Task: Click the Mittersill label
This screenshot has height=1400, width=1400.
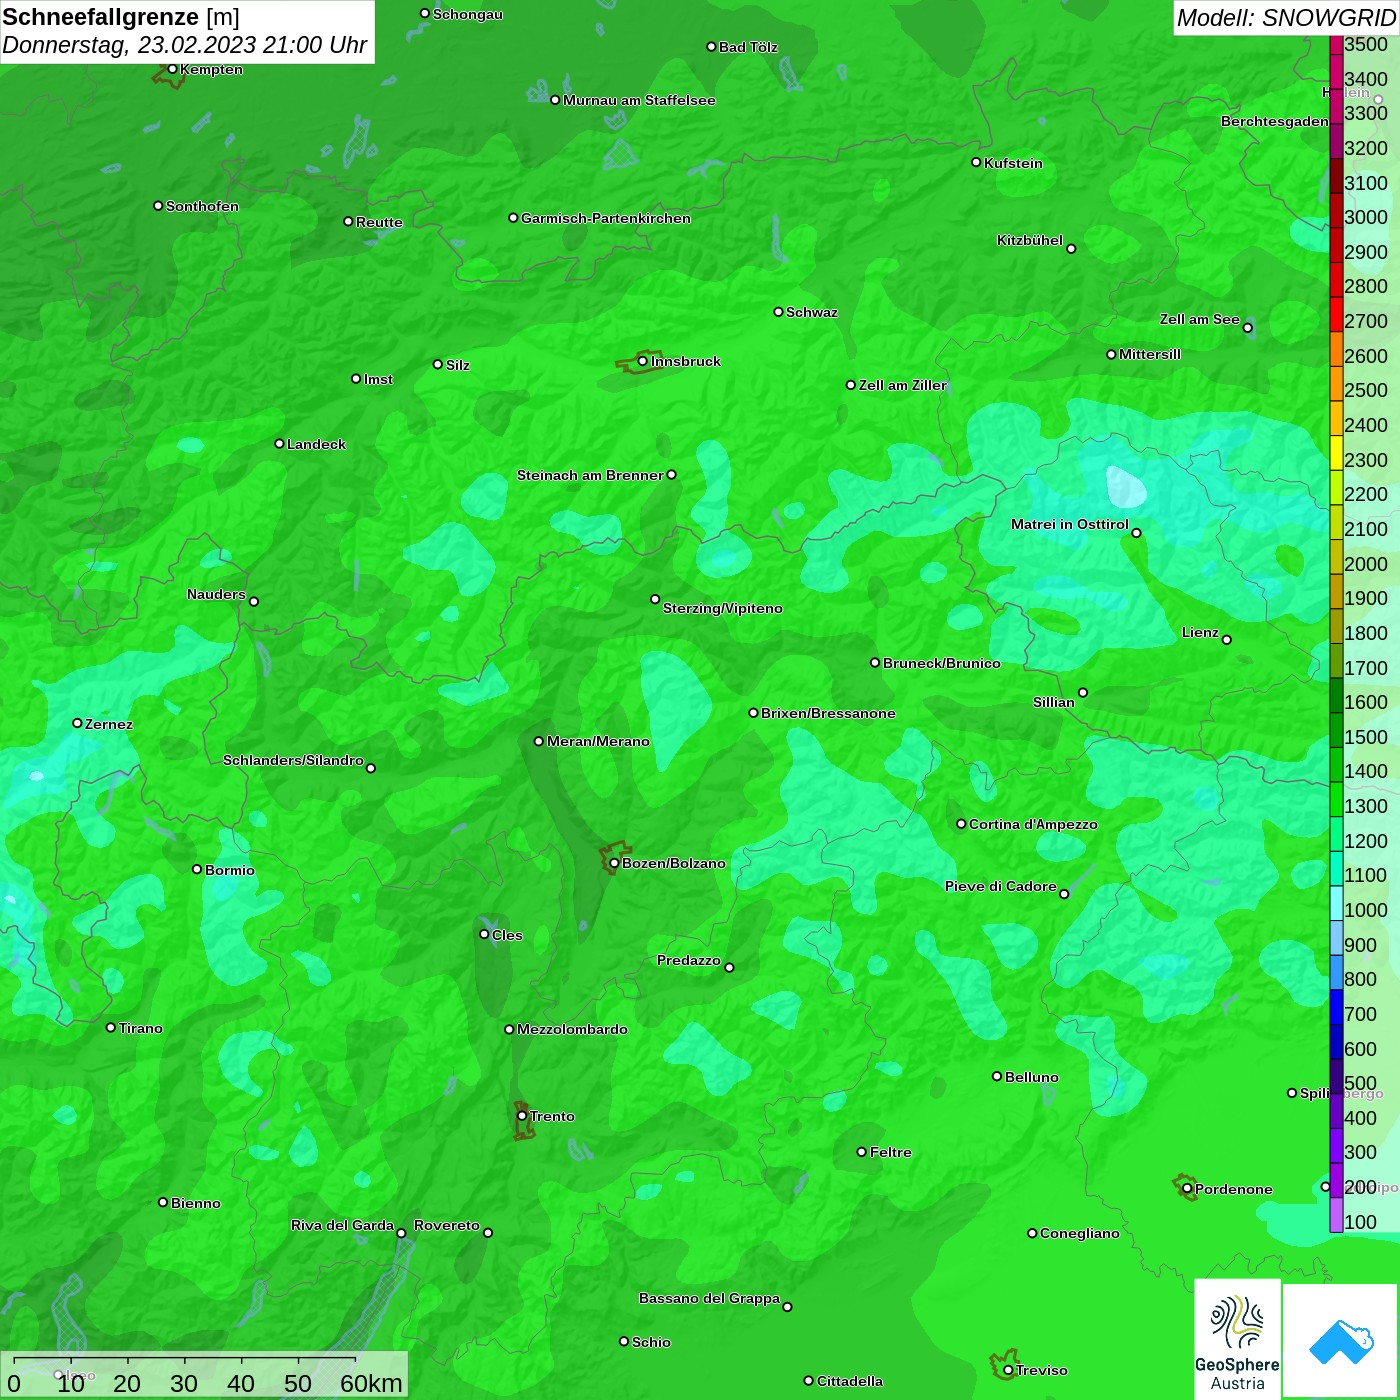Action: [x=1150, y=354]
